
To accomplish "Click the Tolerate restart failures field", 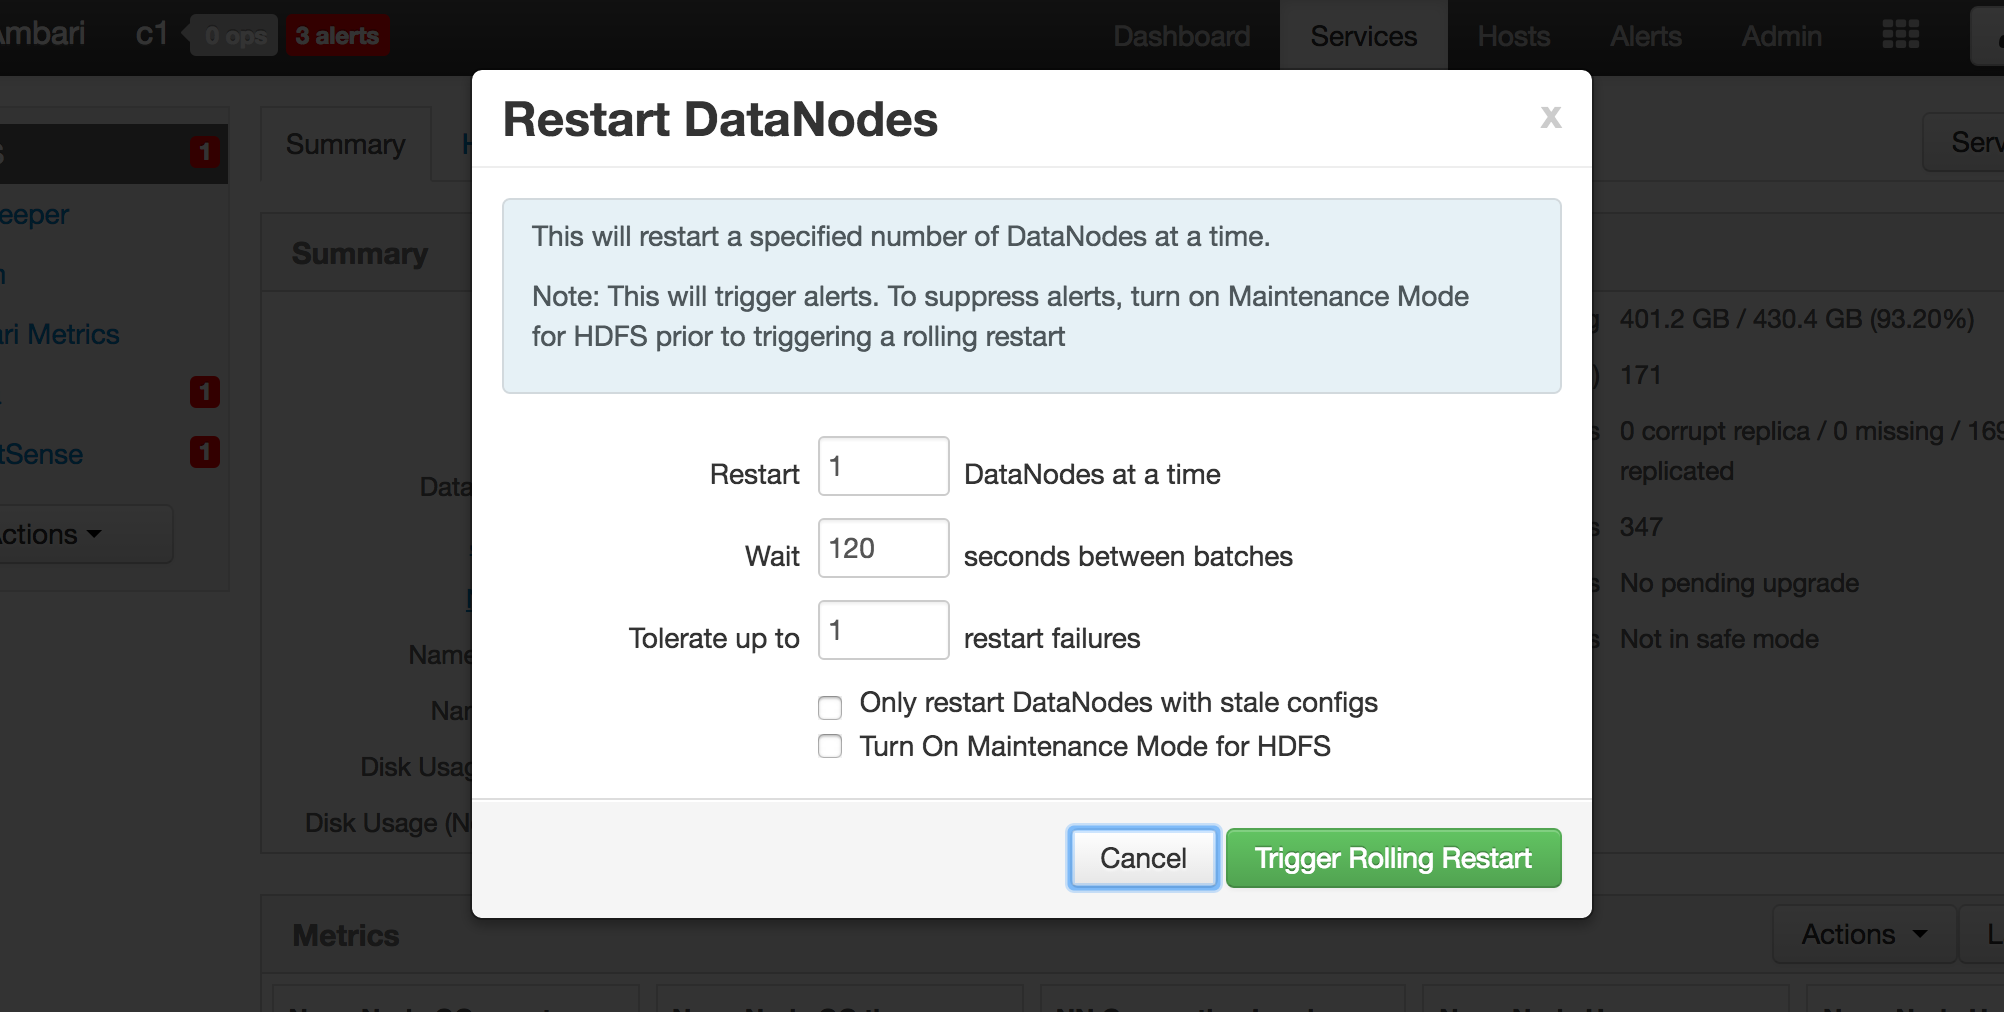I will coord(883,630).
